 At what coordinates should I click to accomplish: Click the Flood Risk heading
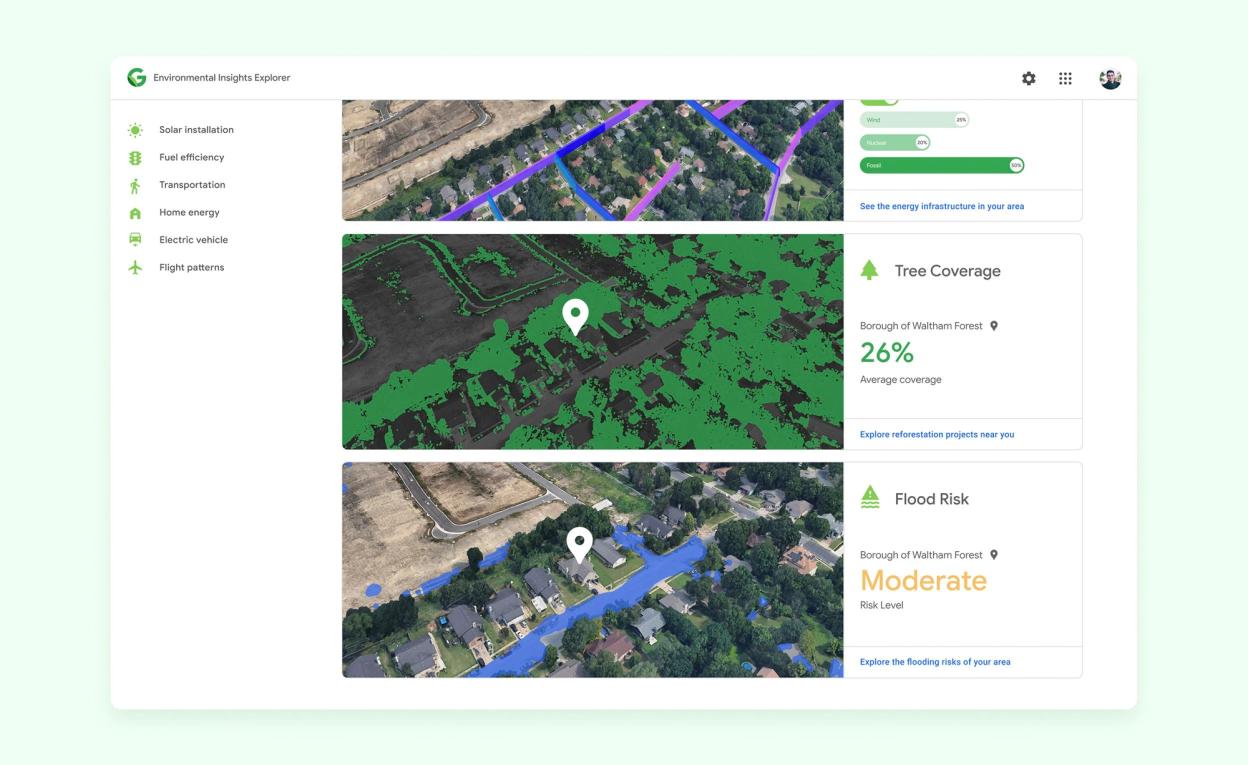(x=931, y=499)
